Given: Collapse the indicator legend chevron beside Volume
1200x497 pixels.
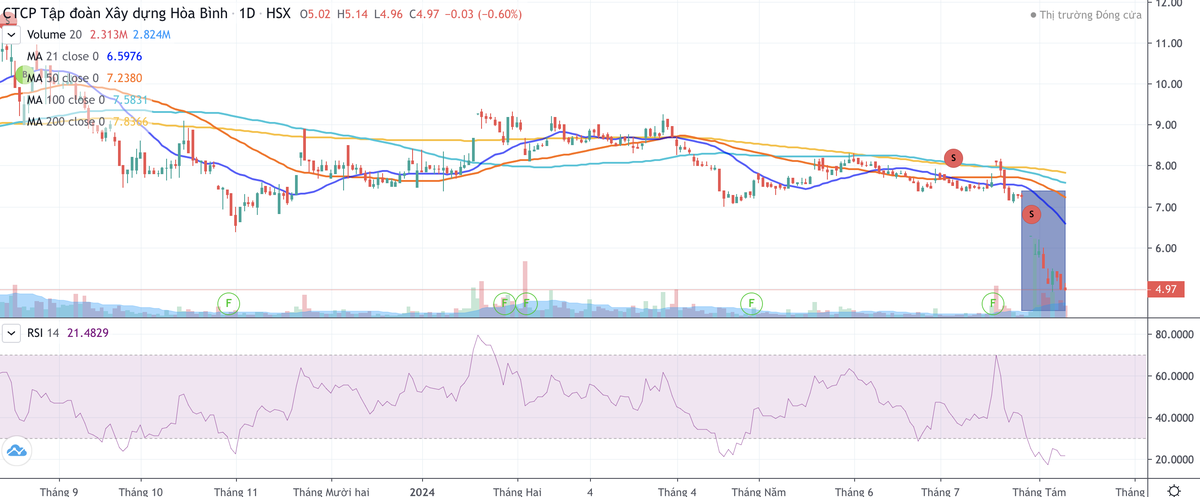Looking at the screenshot, I should pos(11,35).
